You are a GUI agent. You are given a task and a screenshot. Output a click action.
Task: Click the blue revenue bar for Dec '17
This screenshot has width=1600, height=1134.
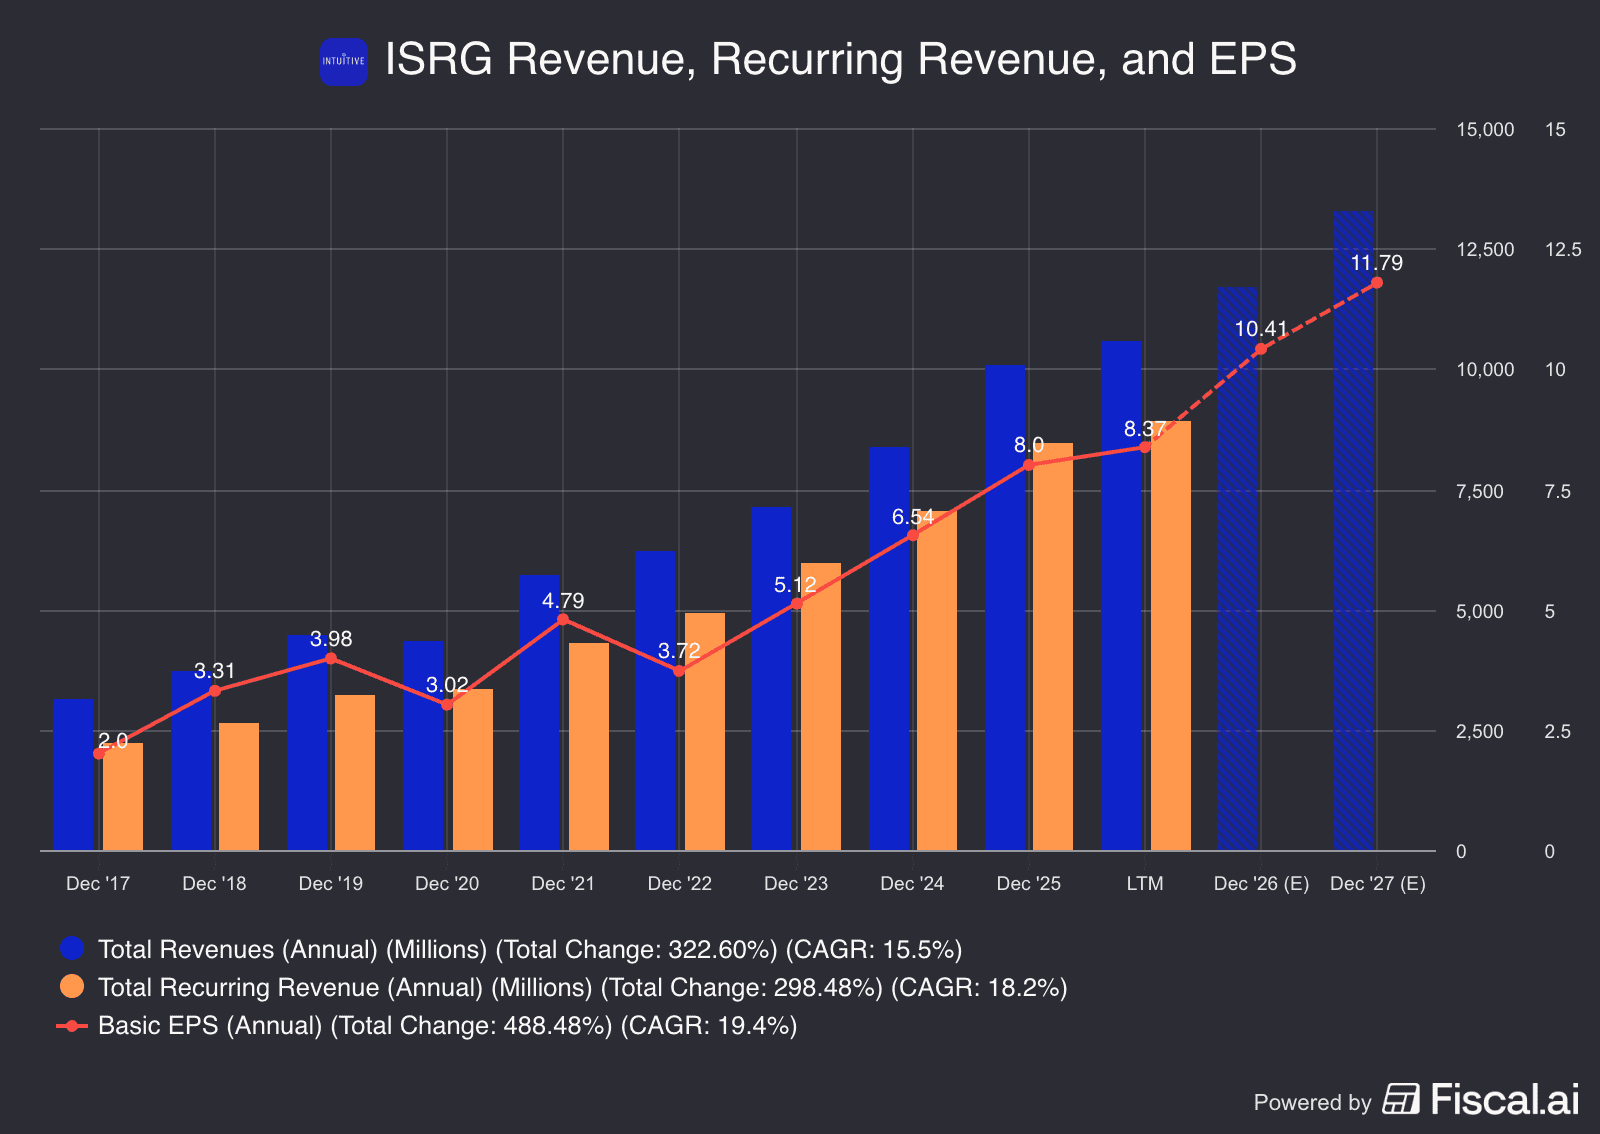74,775
